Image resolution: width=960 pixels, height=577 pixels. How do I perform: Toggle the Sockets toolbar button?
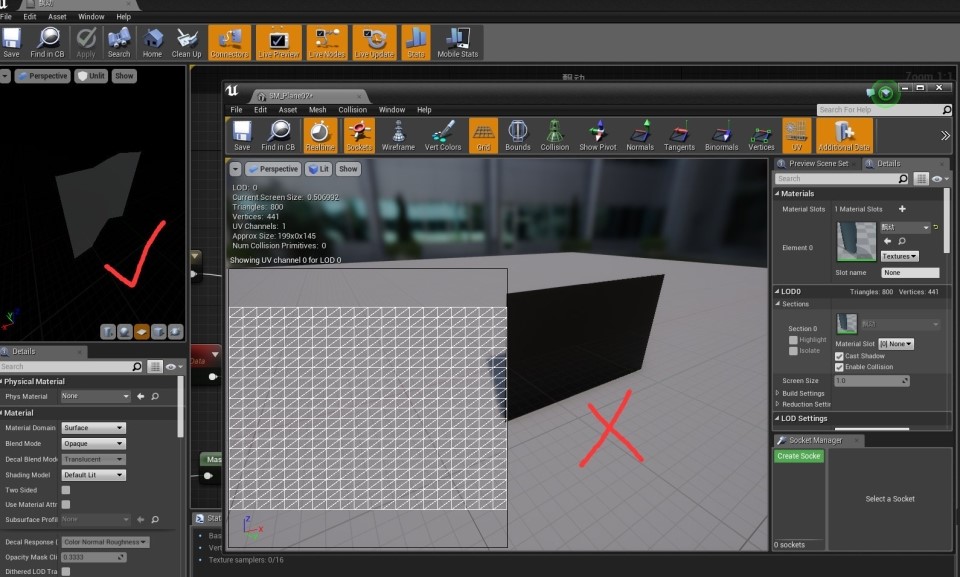point(359,135)
